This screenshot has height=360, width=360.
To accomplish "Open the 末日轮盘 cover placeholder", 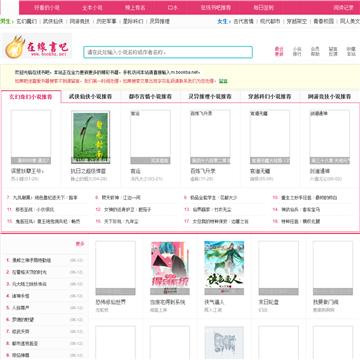I will tap(279, 268).
